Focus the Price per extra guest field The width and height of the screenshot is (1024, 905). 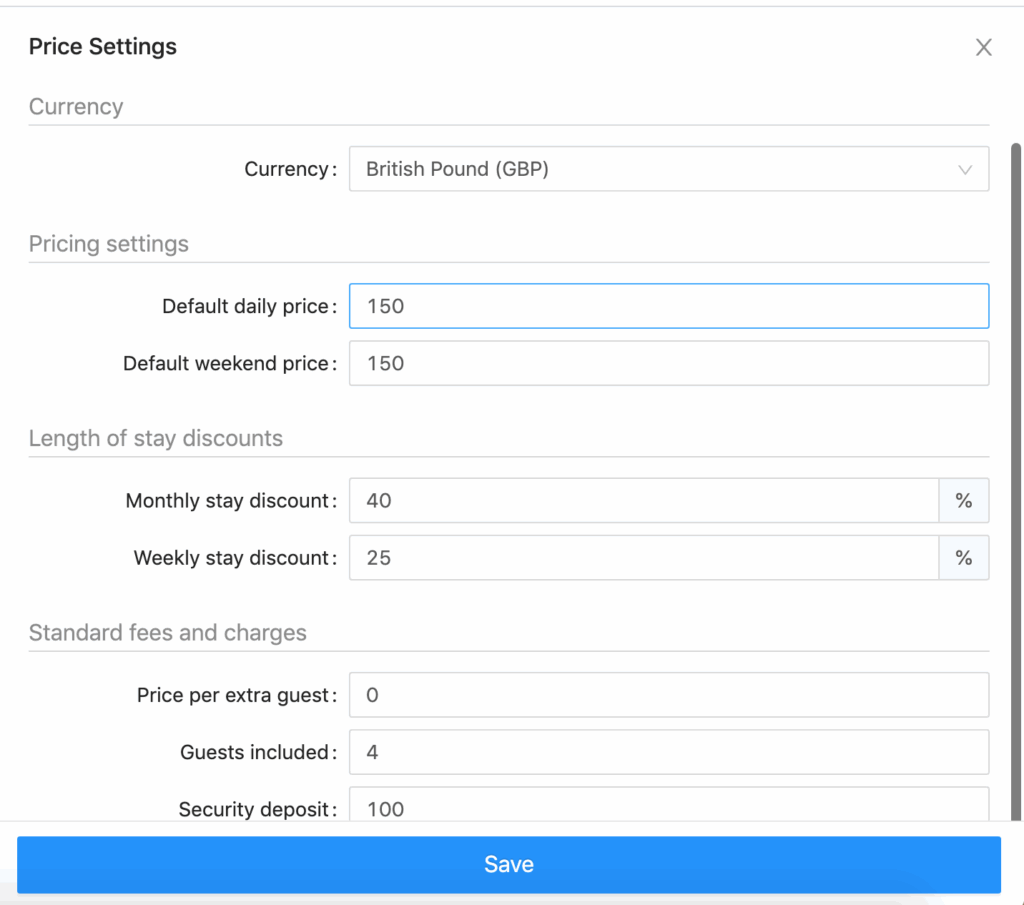point(668,695)
